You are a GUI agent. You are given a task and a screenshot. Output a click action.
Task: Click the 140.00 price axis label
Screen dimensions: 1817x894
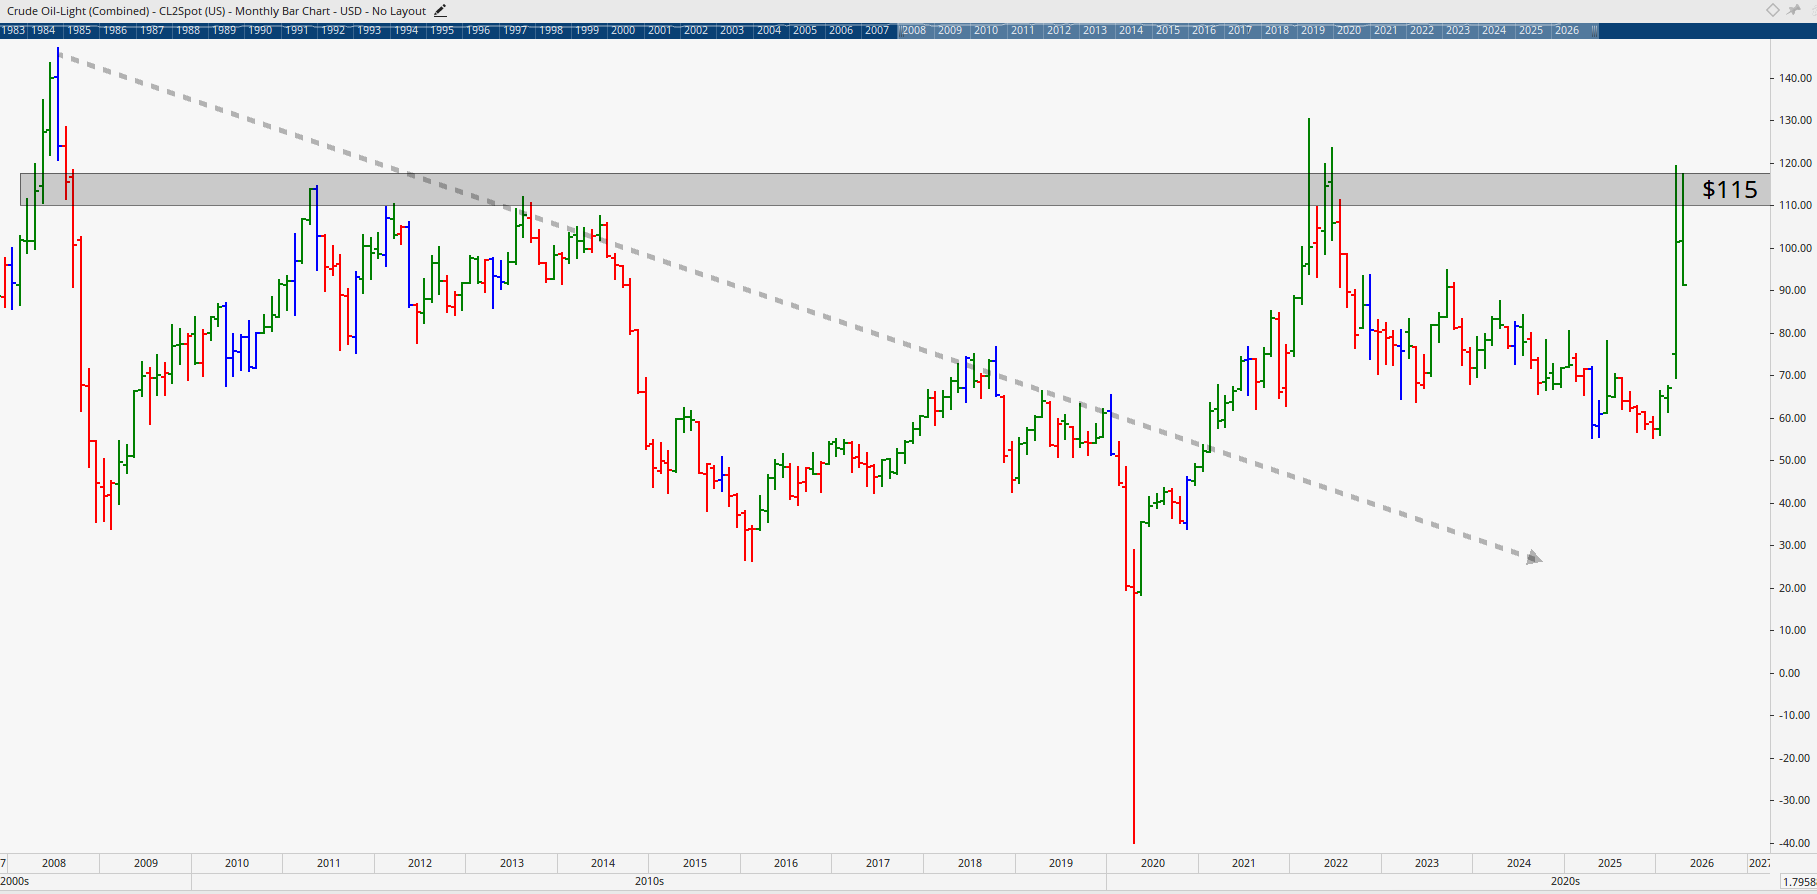coord(1795,78)
